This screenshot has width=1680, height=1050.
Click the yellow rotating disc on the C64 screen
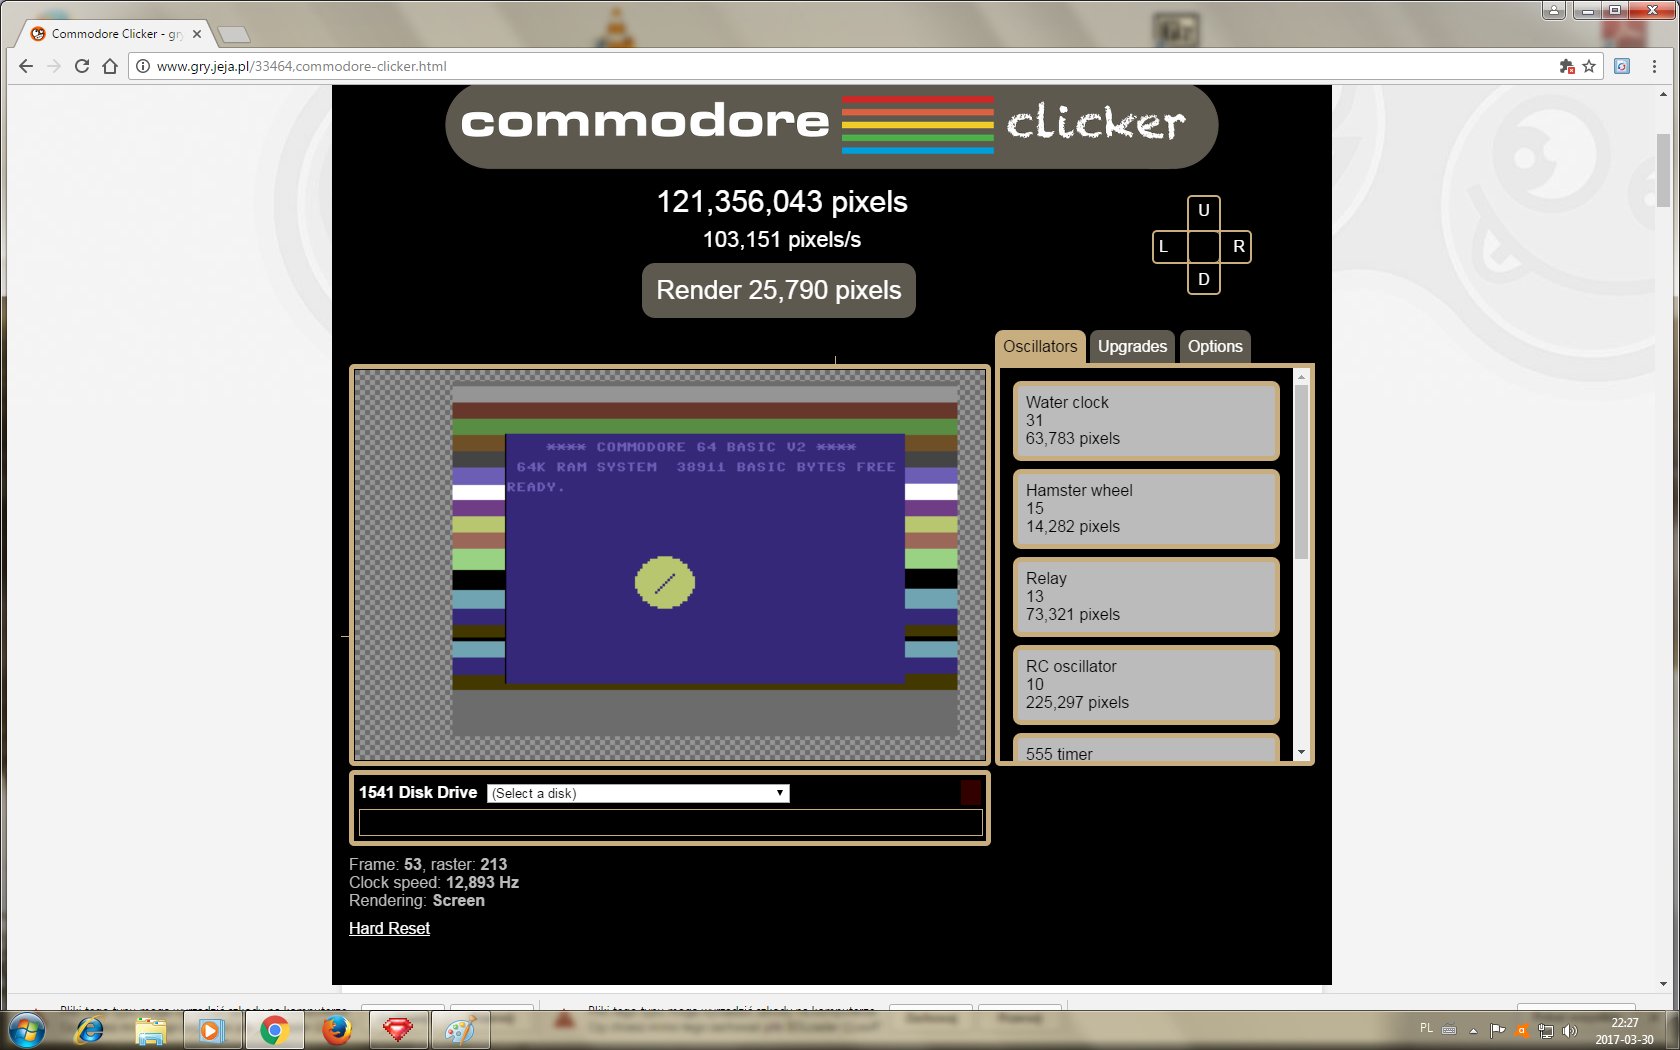tap(665, 582)
